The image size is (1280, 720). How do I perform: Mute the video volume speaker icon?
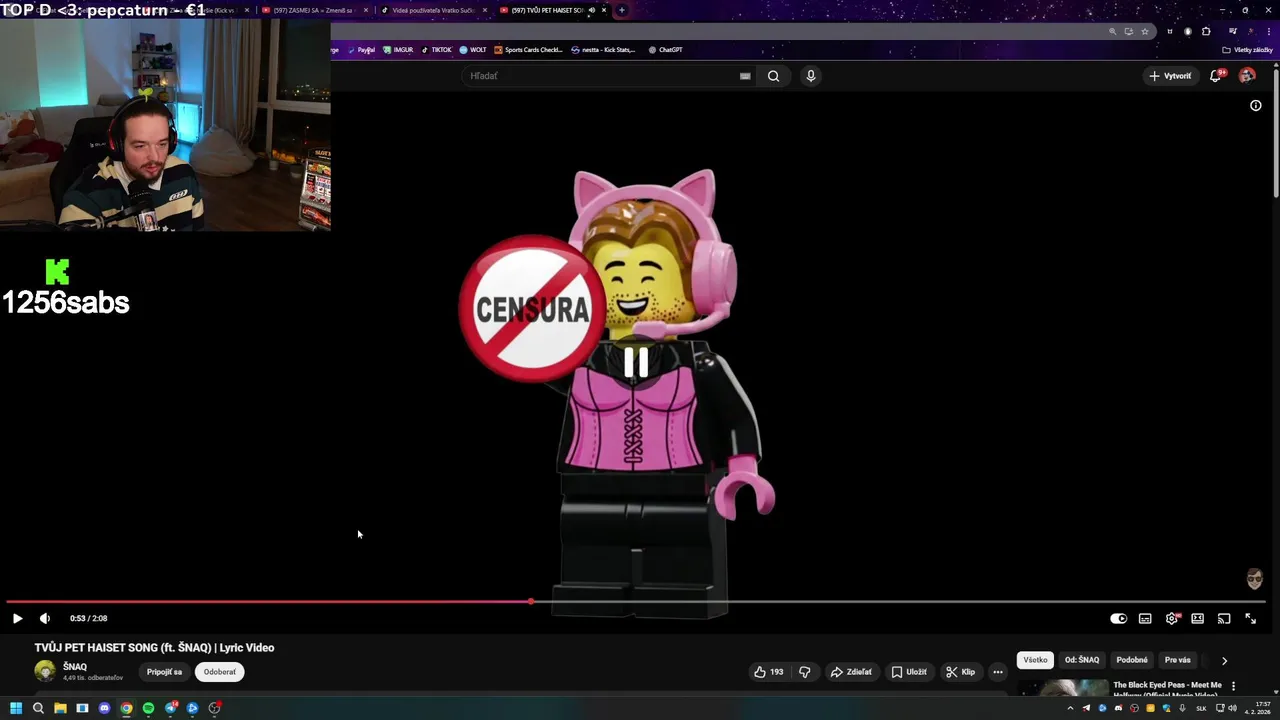point(44,618)
